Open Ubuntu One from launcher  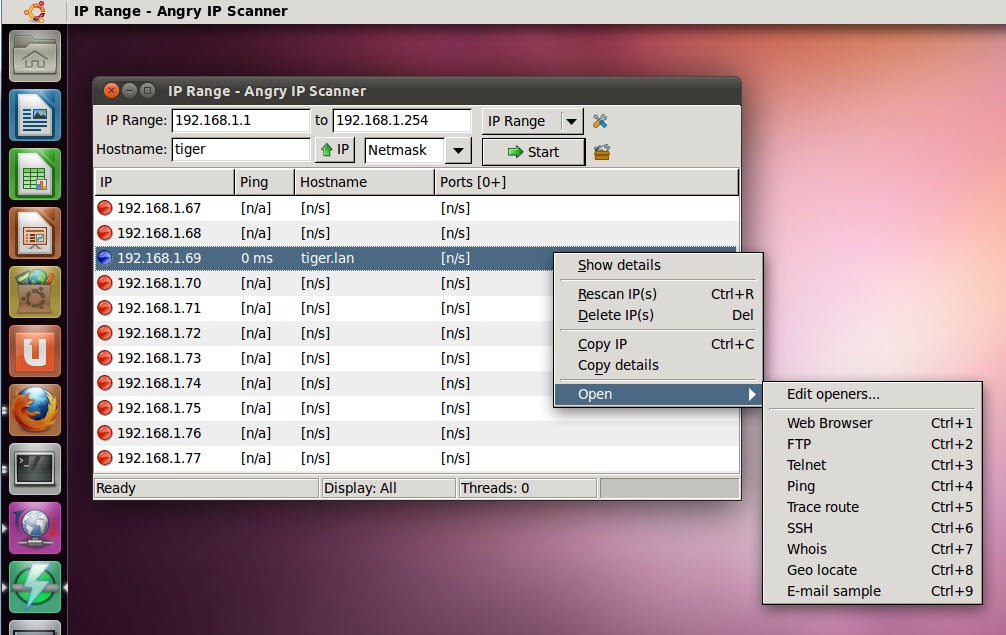coord(35,351)
